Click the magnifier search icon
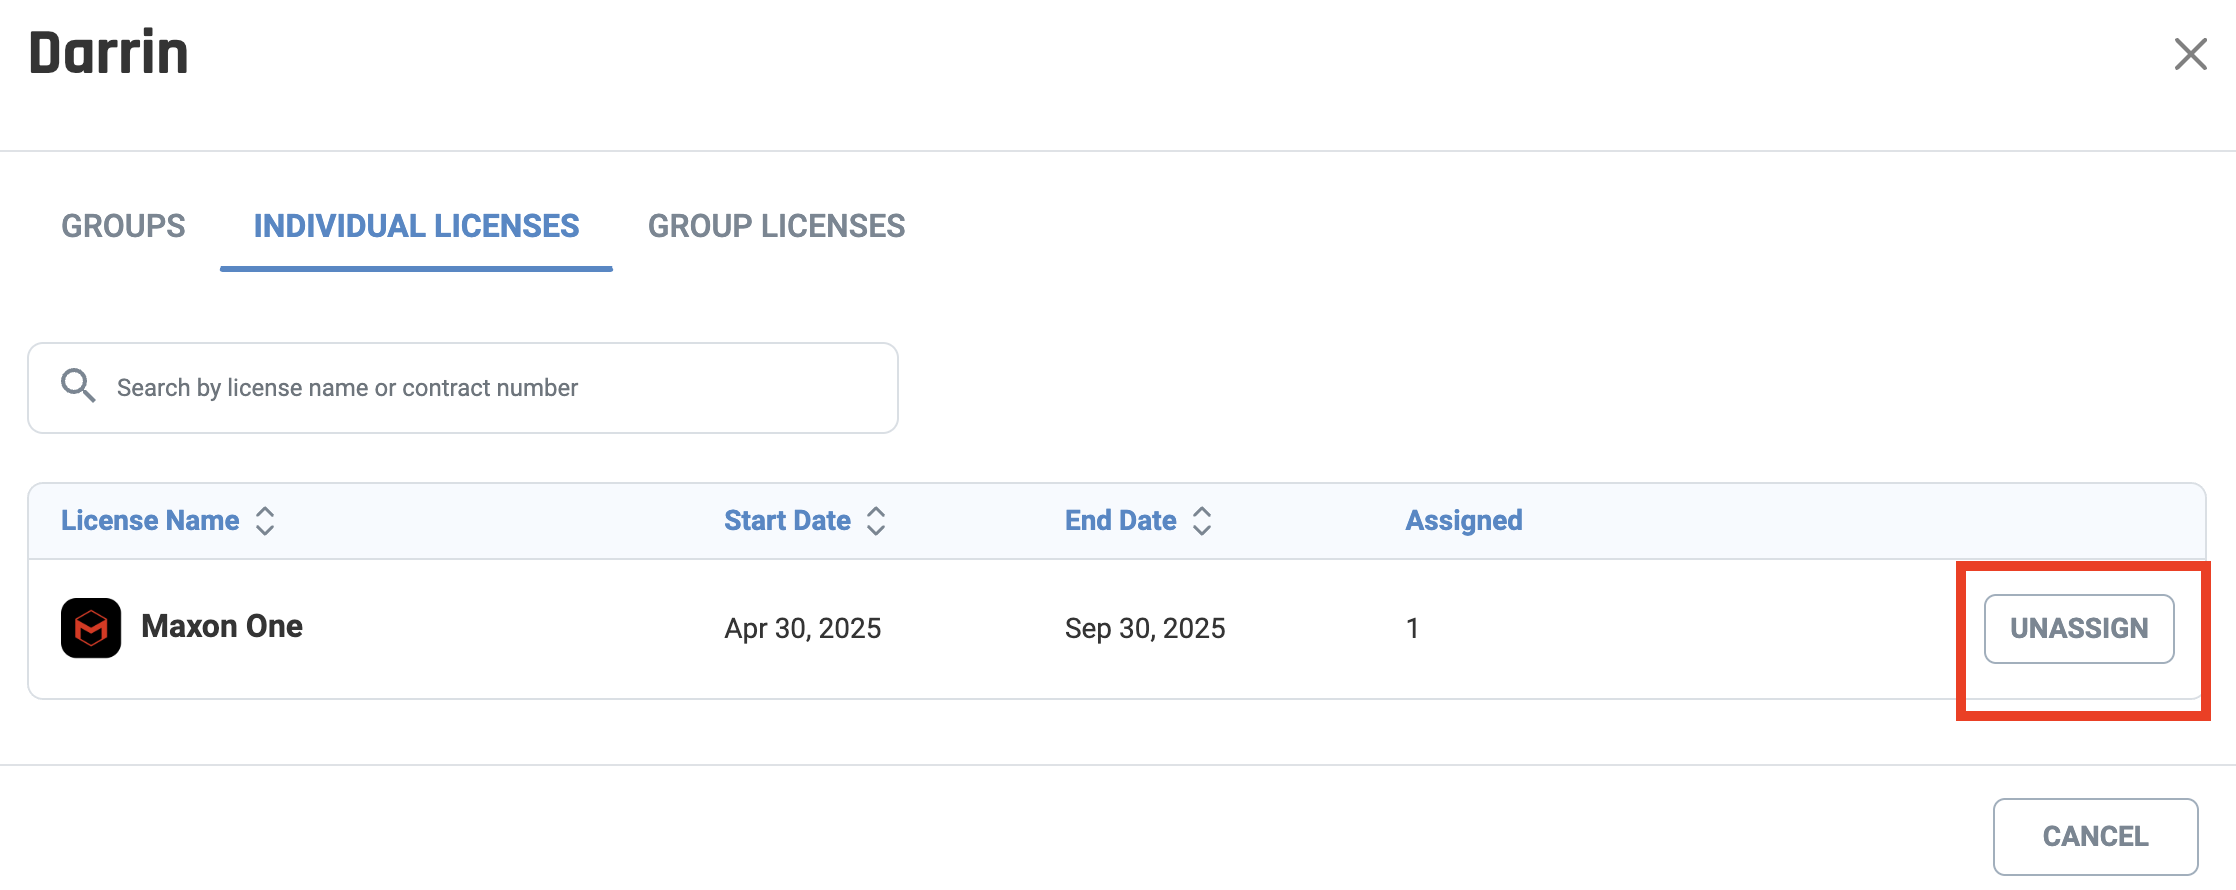The height and width of the screenshot is (890, 2236). [x=78, y=386]
